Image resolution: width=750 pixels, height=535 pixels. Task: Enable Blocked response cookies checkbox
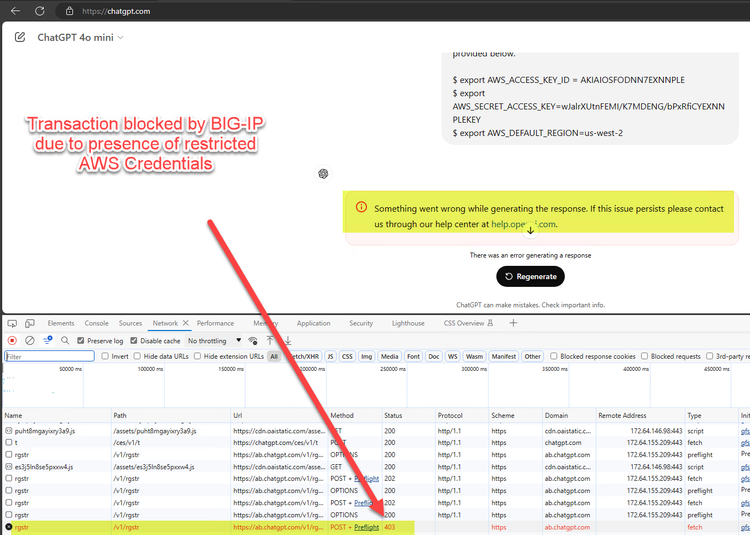(553, 356)
